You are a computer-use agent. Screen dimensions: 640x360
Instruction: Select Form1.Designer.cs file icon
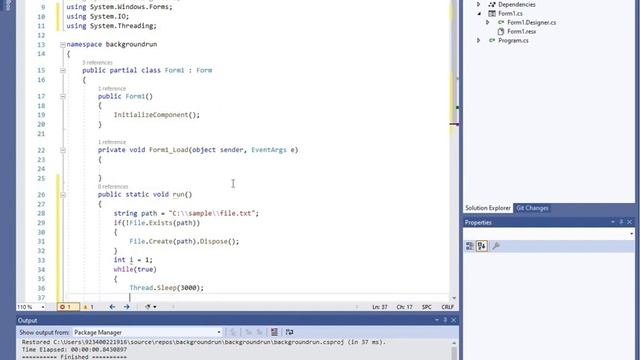tap(501, 22)
